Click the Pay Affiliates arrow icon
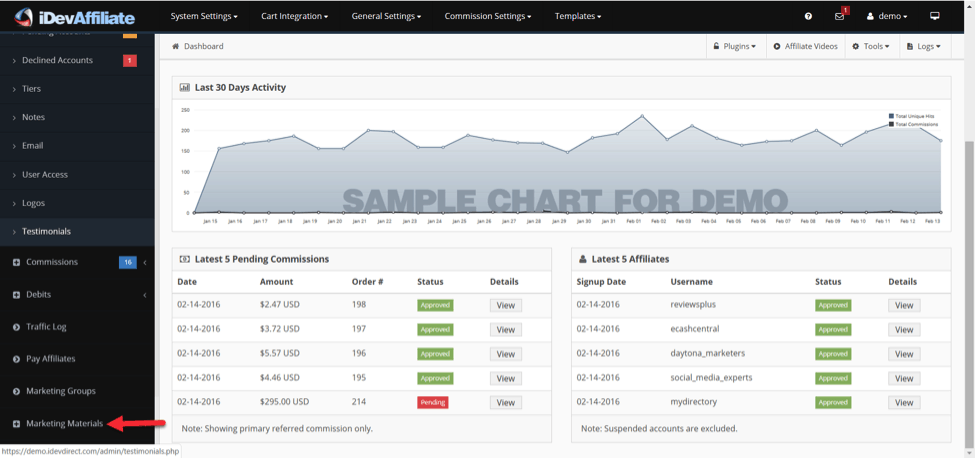The width and height of the screenshot is (975, 459). (17, 359)
